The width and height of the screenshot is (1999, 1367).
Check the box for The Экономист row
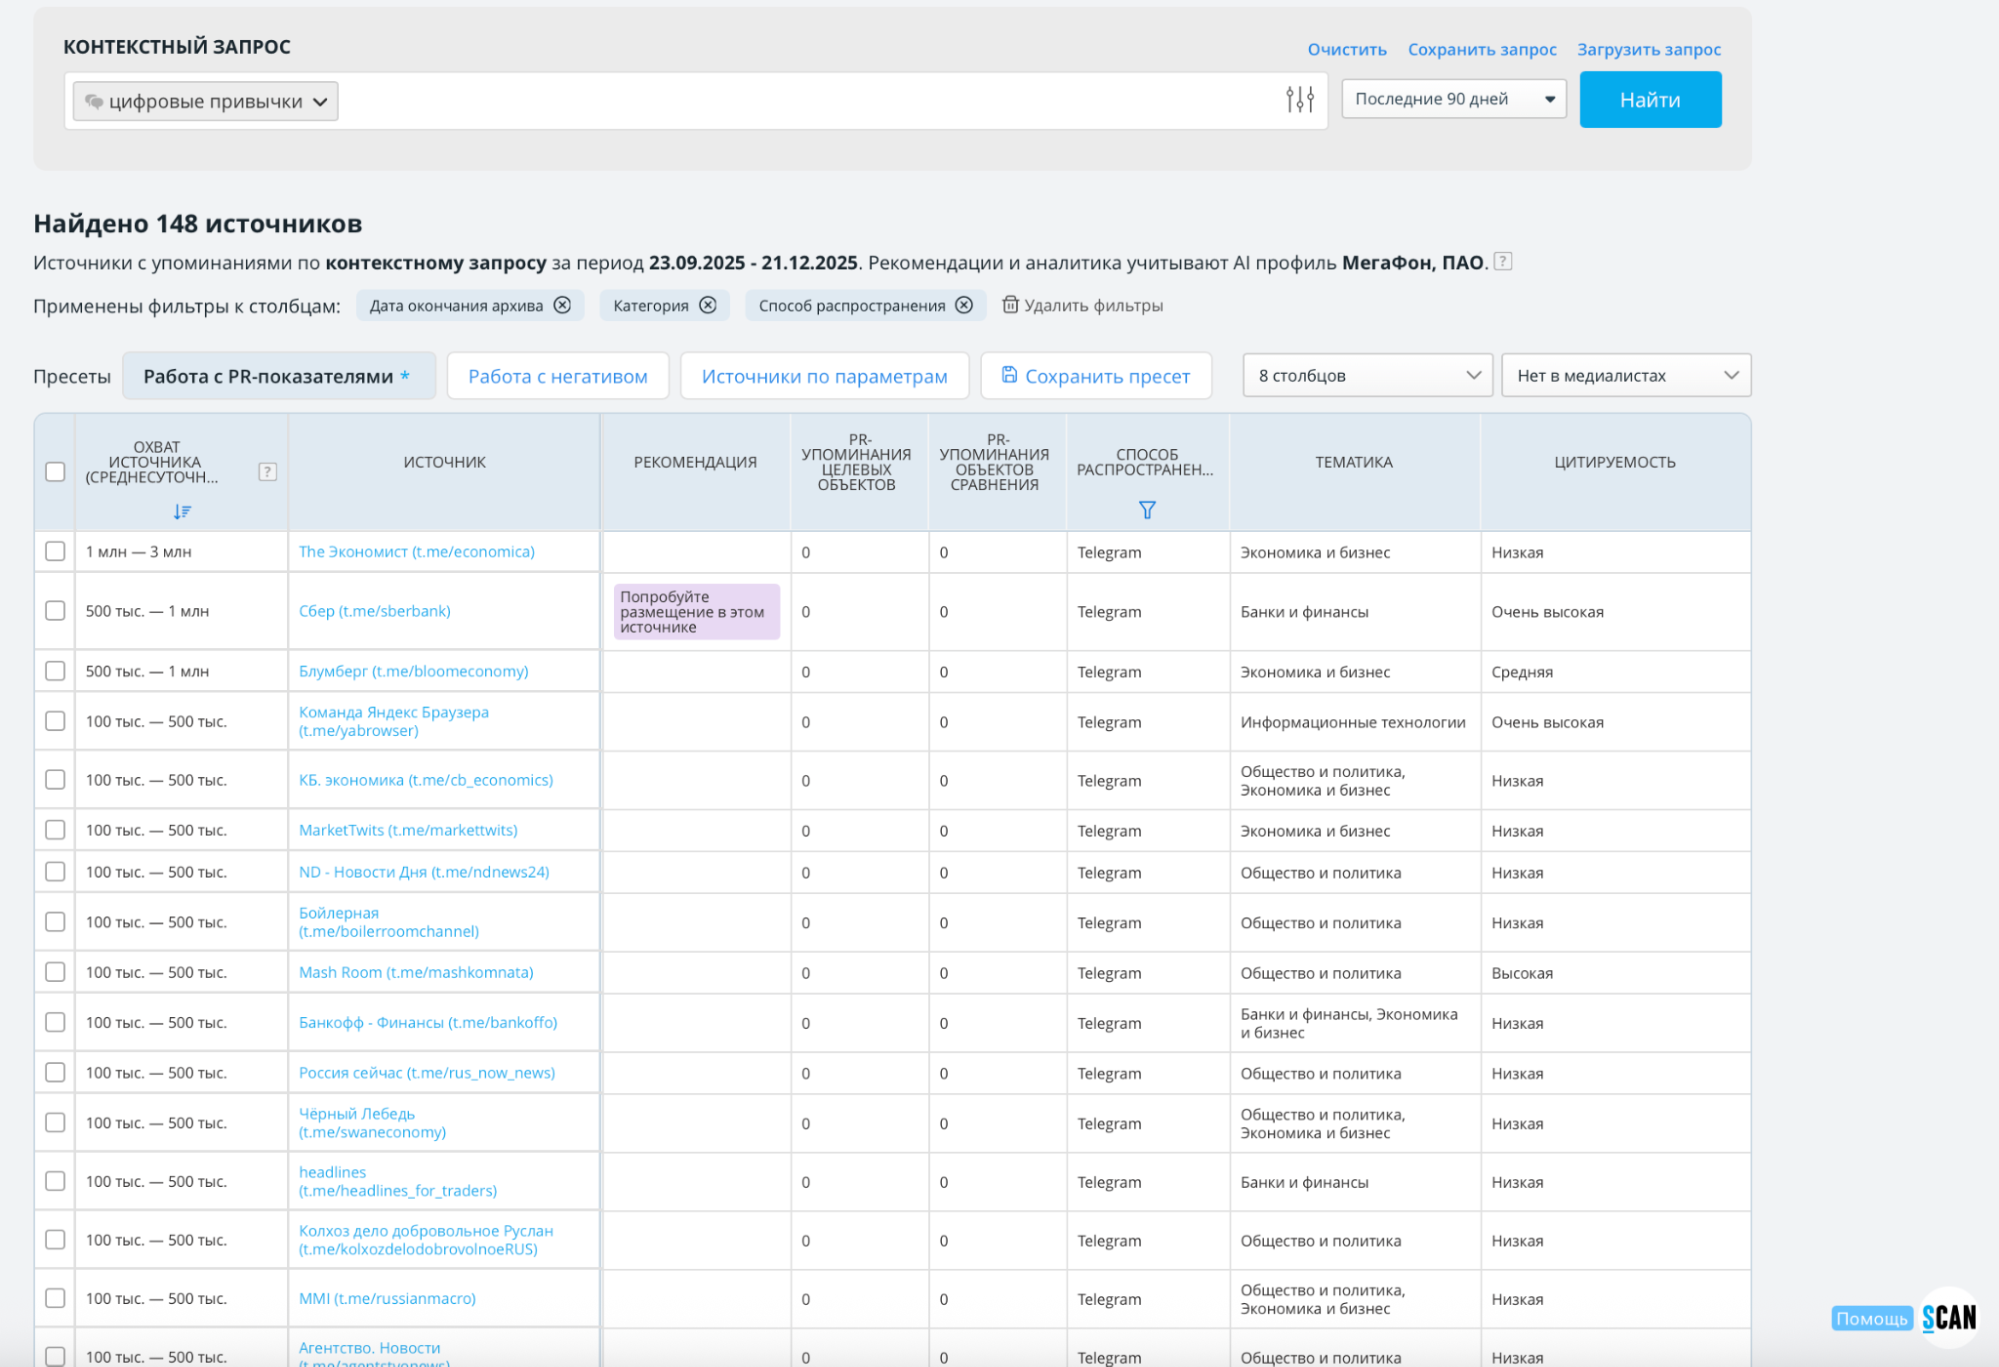[x=56, y=551]
